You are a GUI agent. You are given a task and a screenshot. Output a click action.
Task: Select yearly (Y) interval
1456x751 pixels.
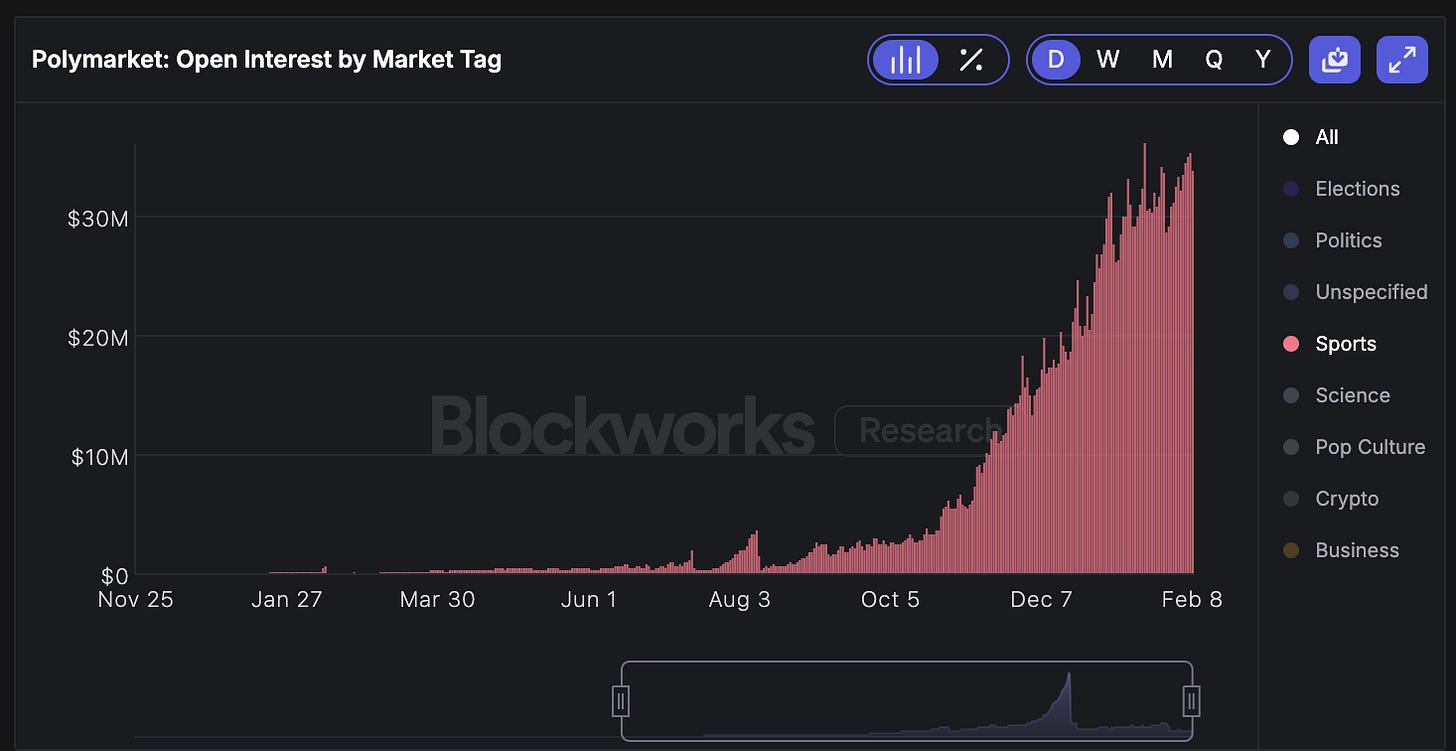coord(1263,60)
